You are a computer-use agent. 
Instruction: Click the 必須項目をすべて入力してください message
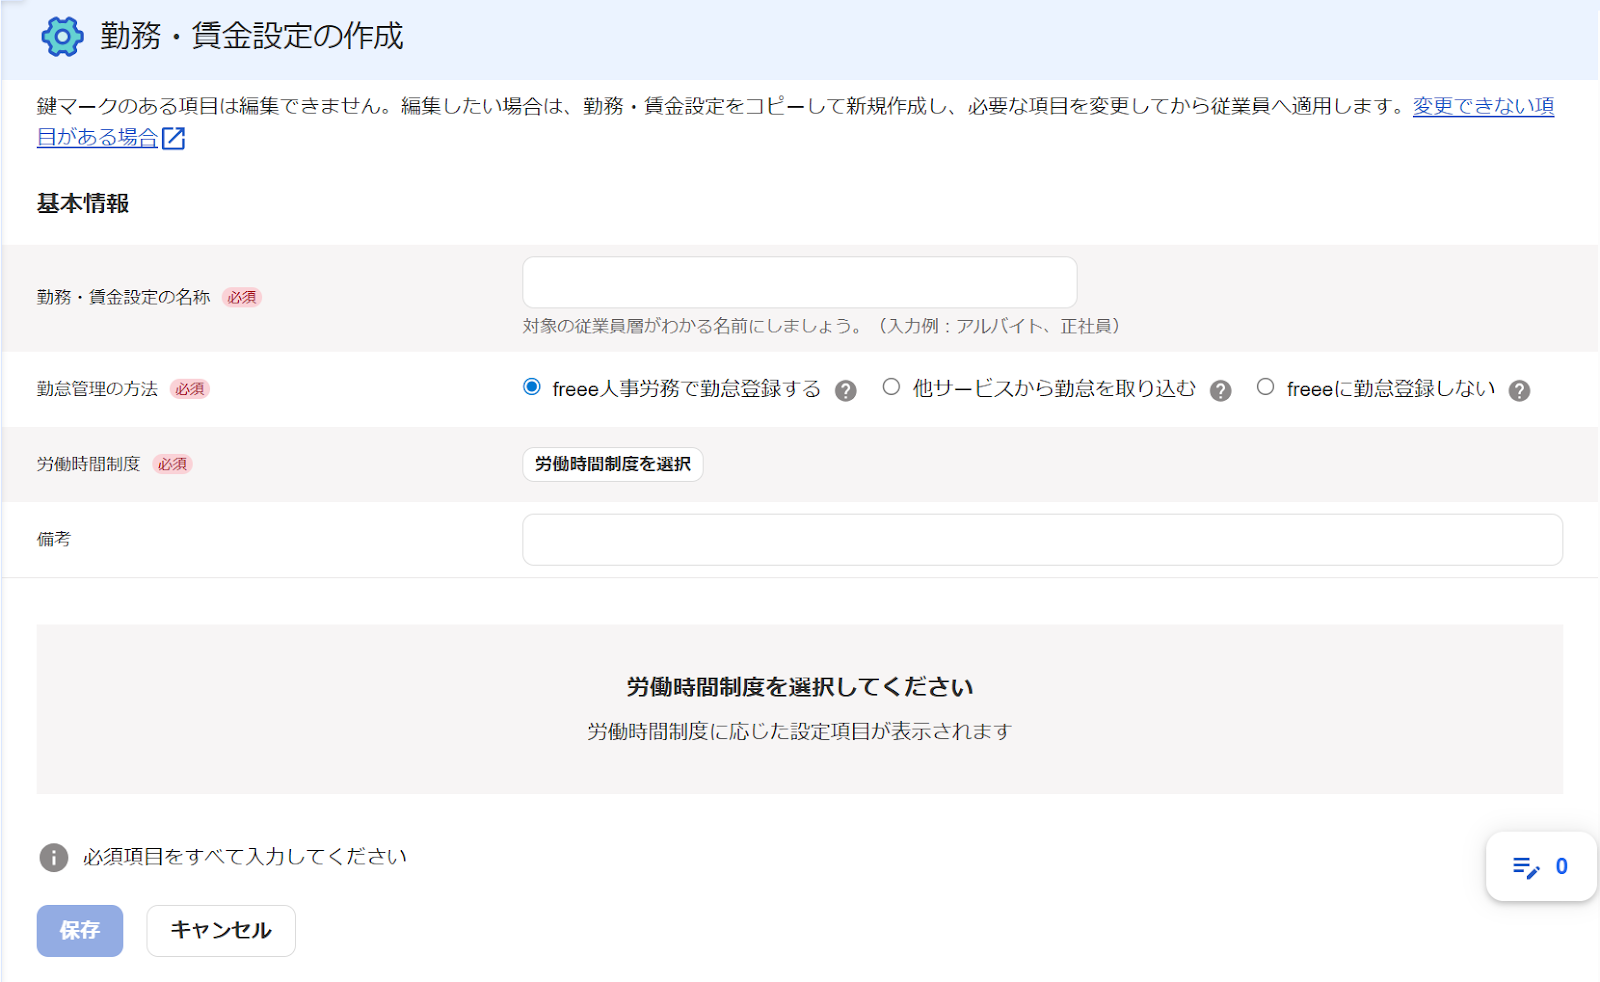pyautogui.click(x=245, y=857)
